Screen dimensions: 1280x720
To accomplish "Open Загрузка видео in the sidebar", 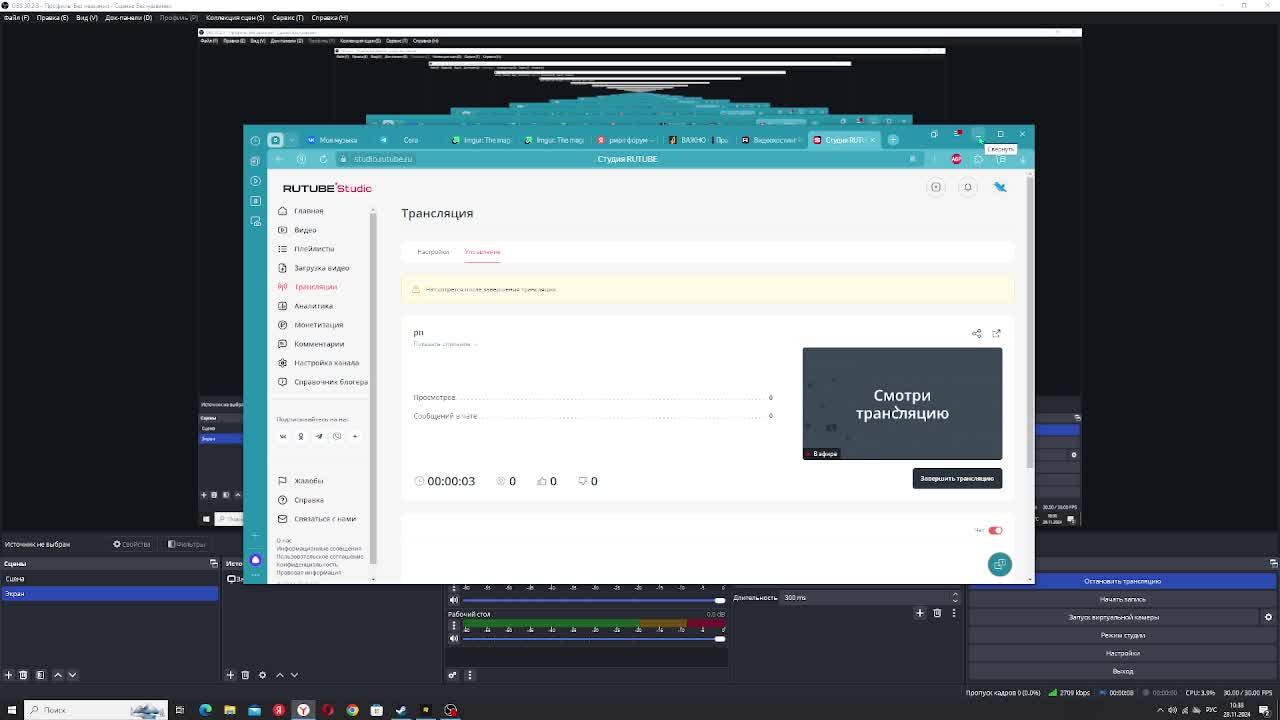I will [x=313, y=268].
